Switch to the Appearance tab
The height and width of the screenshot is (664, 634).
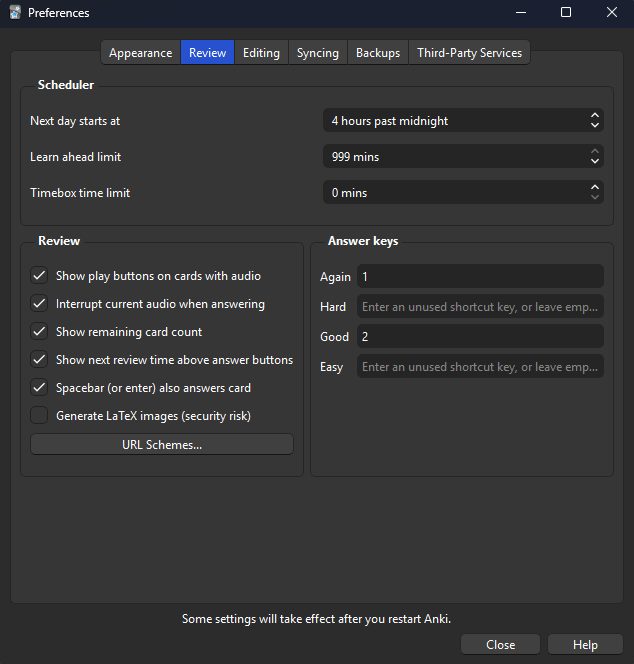point(141,53)
